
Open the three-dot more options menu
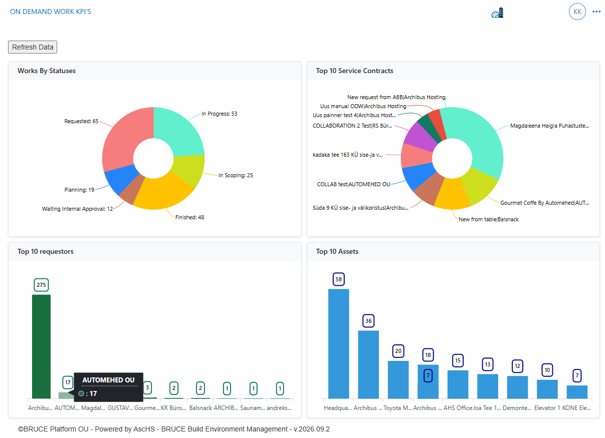596,12
